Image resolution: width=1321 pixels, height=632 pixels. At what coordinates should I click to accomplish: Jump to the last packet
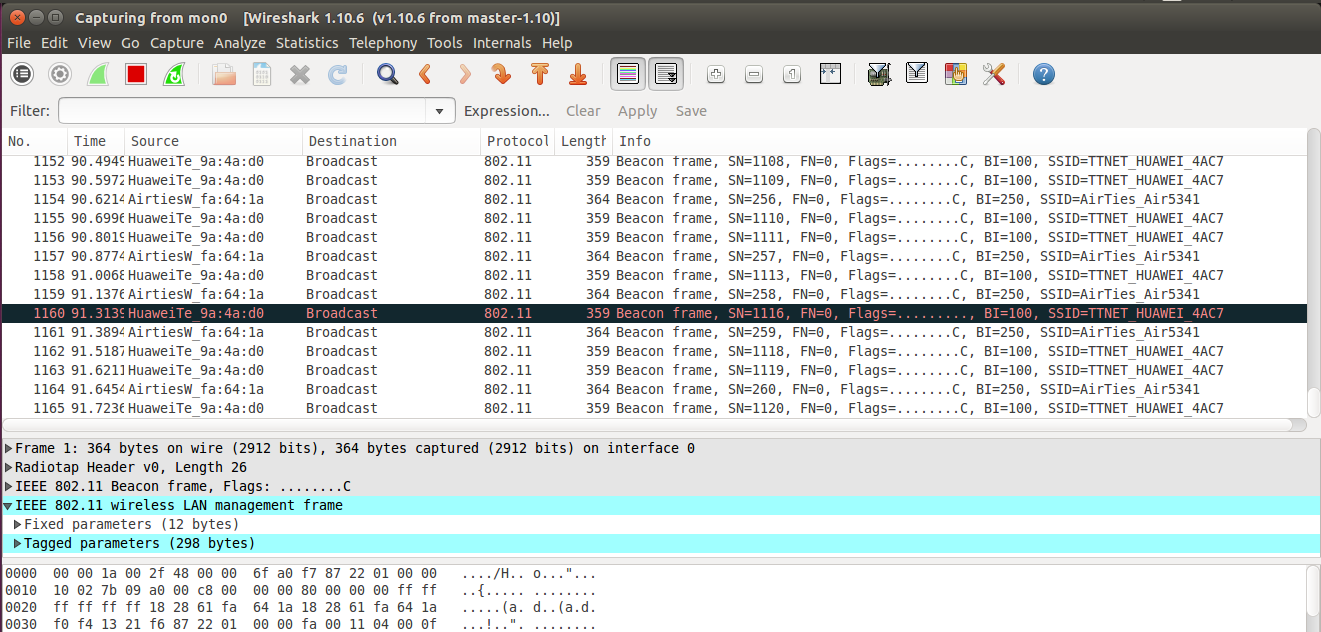point(578,74)
